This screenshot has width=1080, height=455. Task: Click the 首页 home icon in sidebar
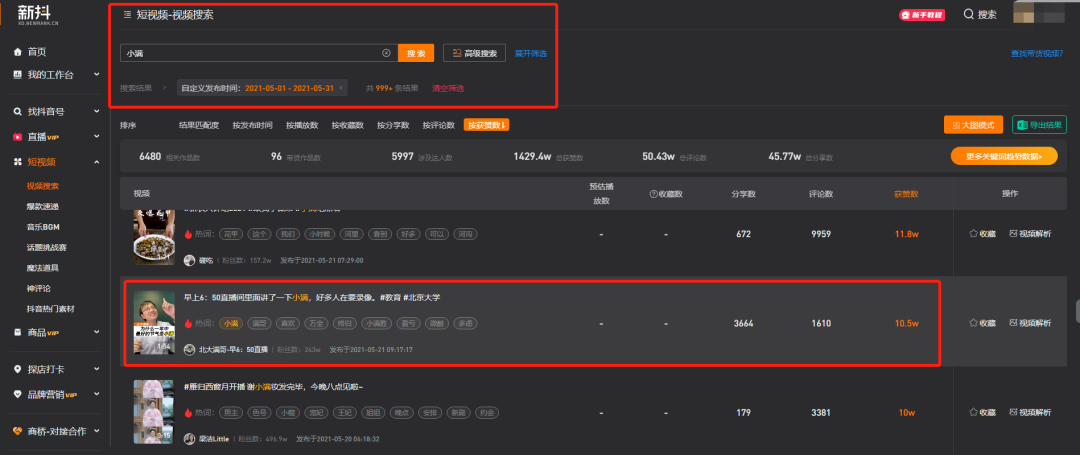18,52
